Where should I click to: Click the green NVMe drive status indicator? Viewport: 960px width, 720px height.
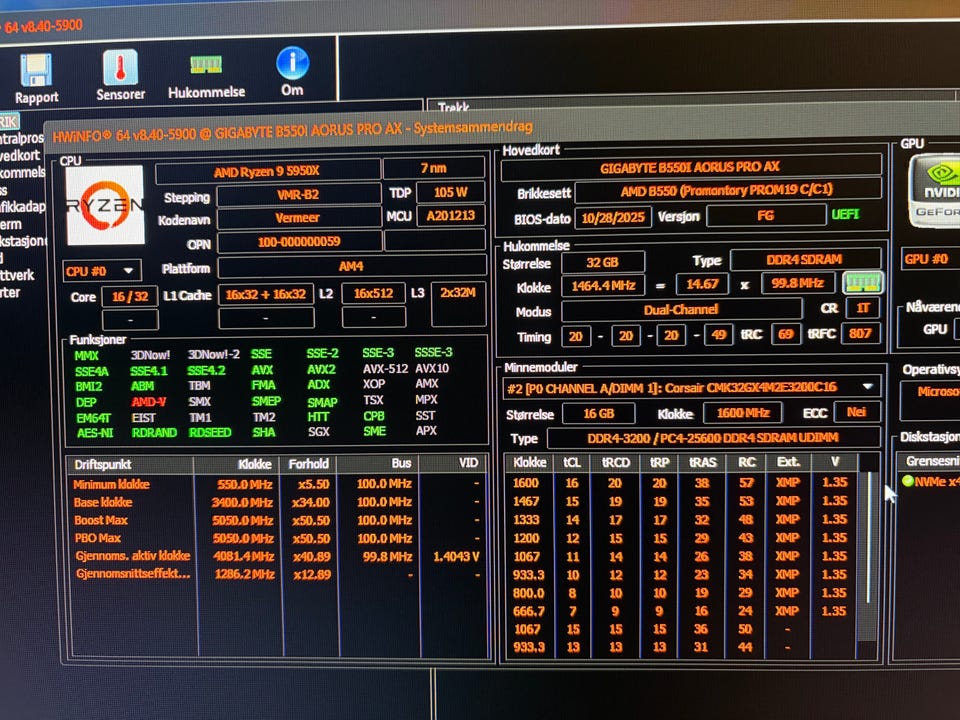point(907,481)
